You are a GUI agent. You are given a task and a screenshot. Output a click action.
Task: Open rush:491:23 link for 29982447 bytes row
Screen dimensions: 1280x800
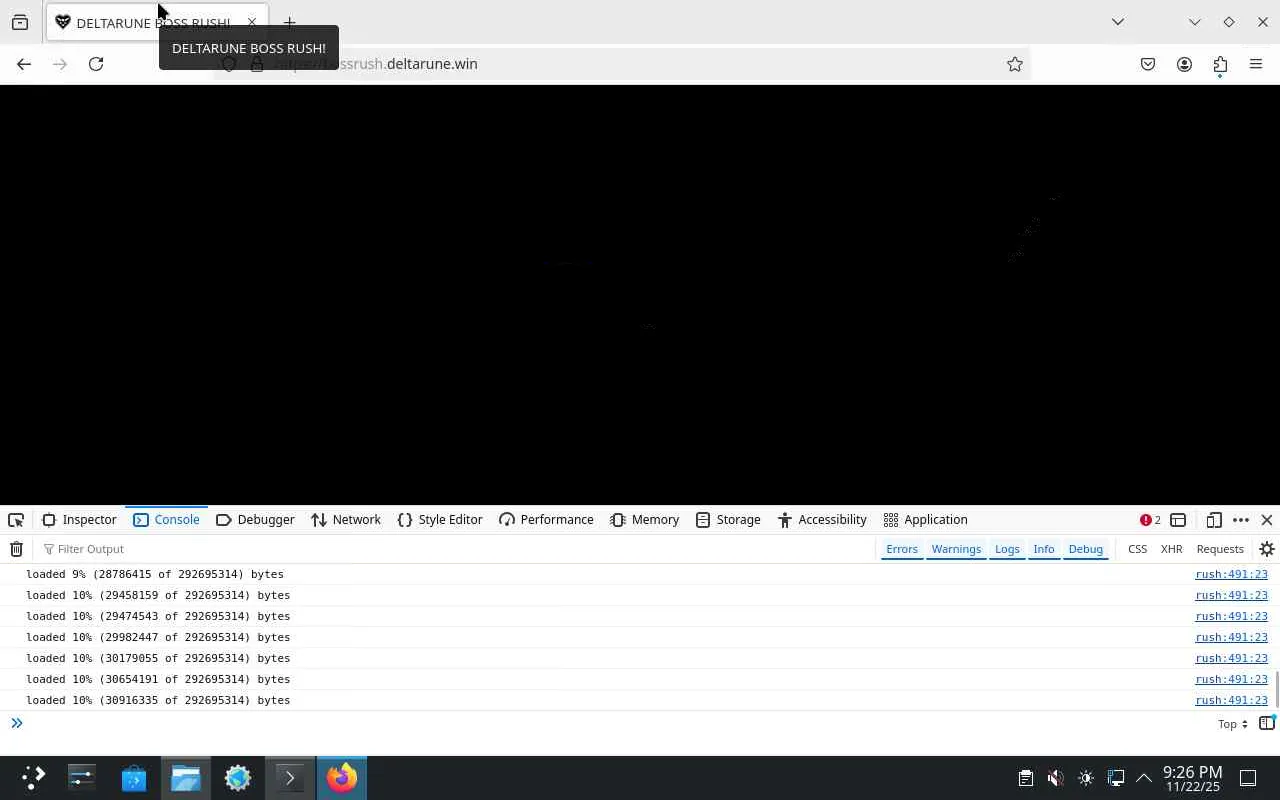pyautogui.click(x=1231, y=637)
